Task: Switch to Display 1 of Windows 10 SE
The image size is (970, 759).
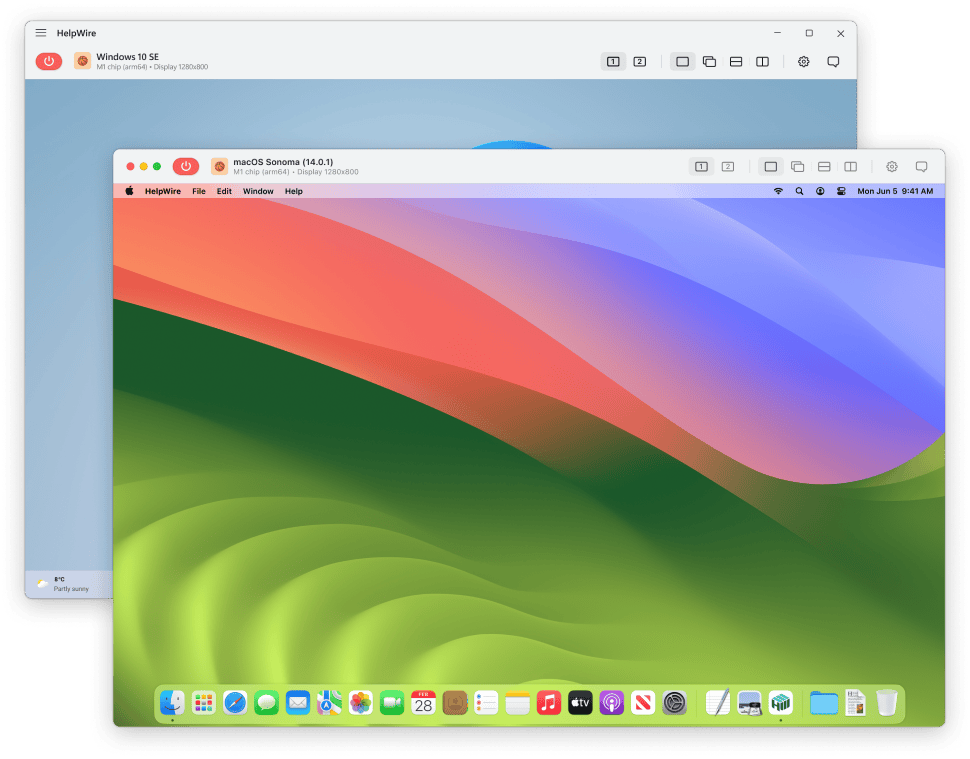Action: pyautogui.click(x=613, y=61)
